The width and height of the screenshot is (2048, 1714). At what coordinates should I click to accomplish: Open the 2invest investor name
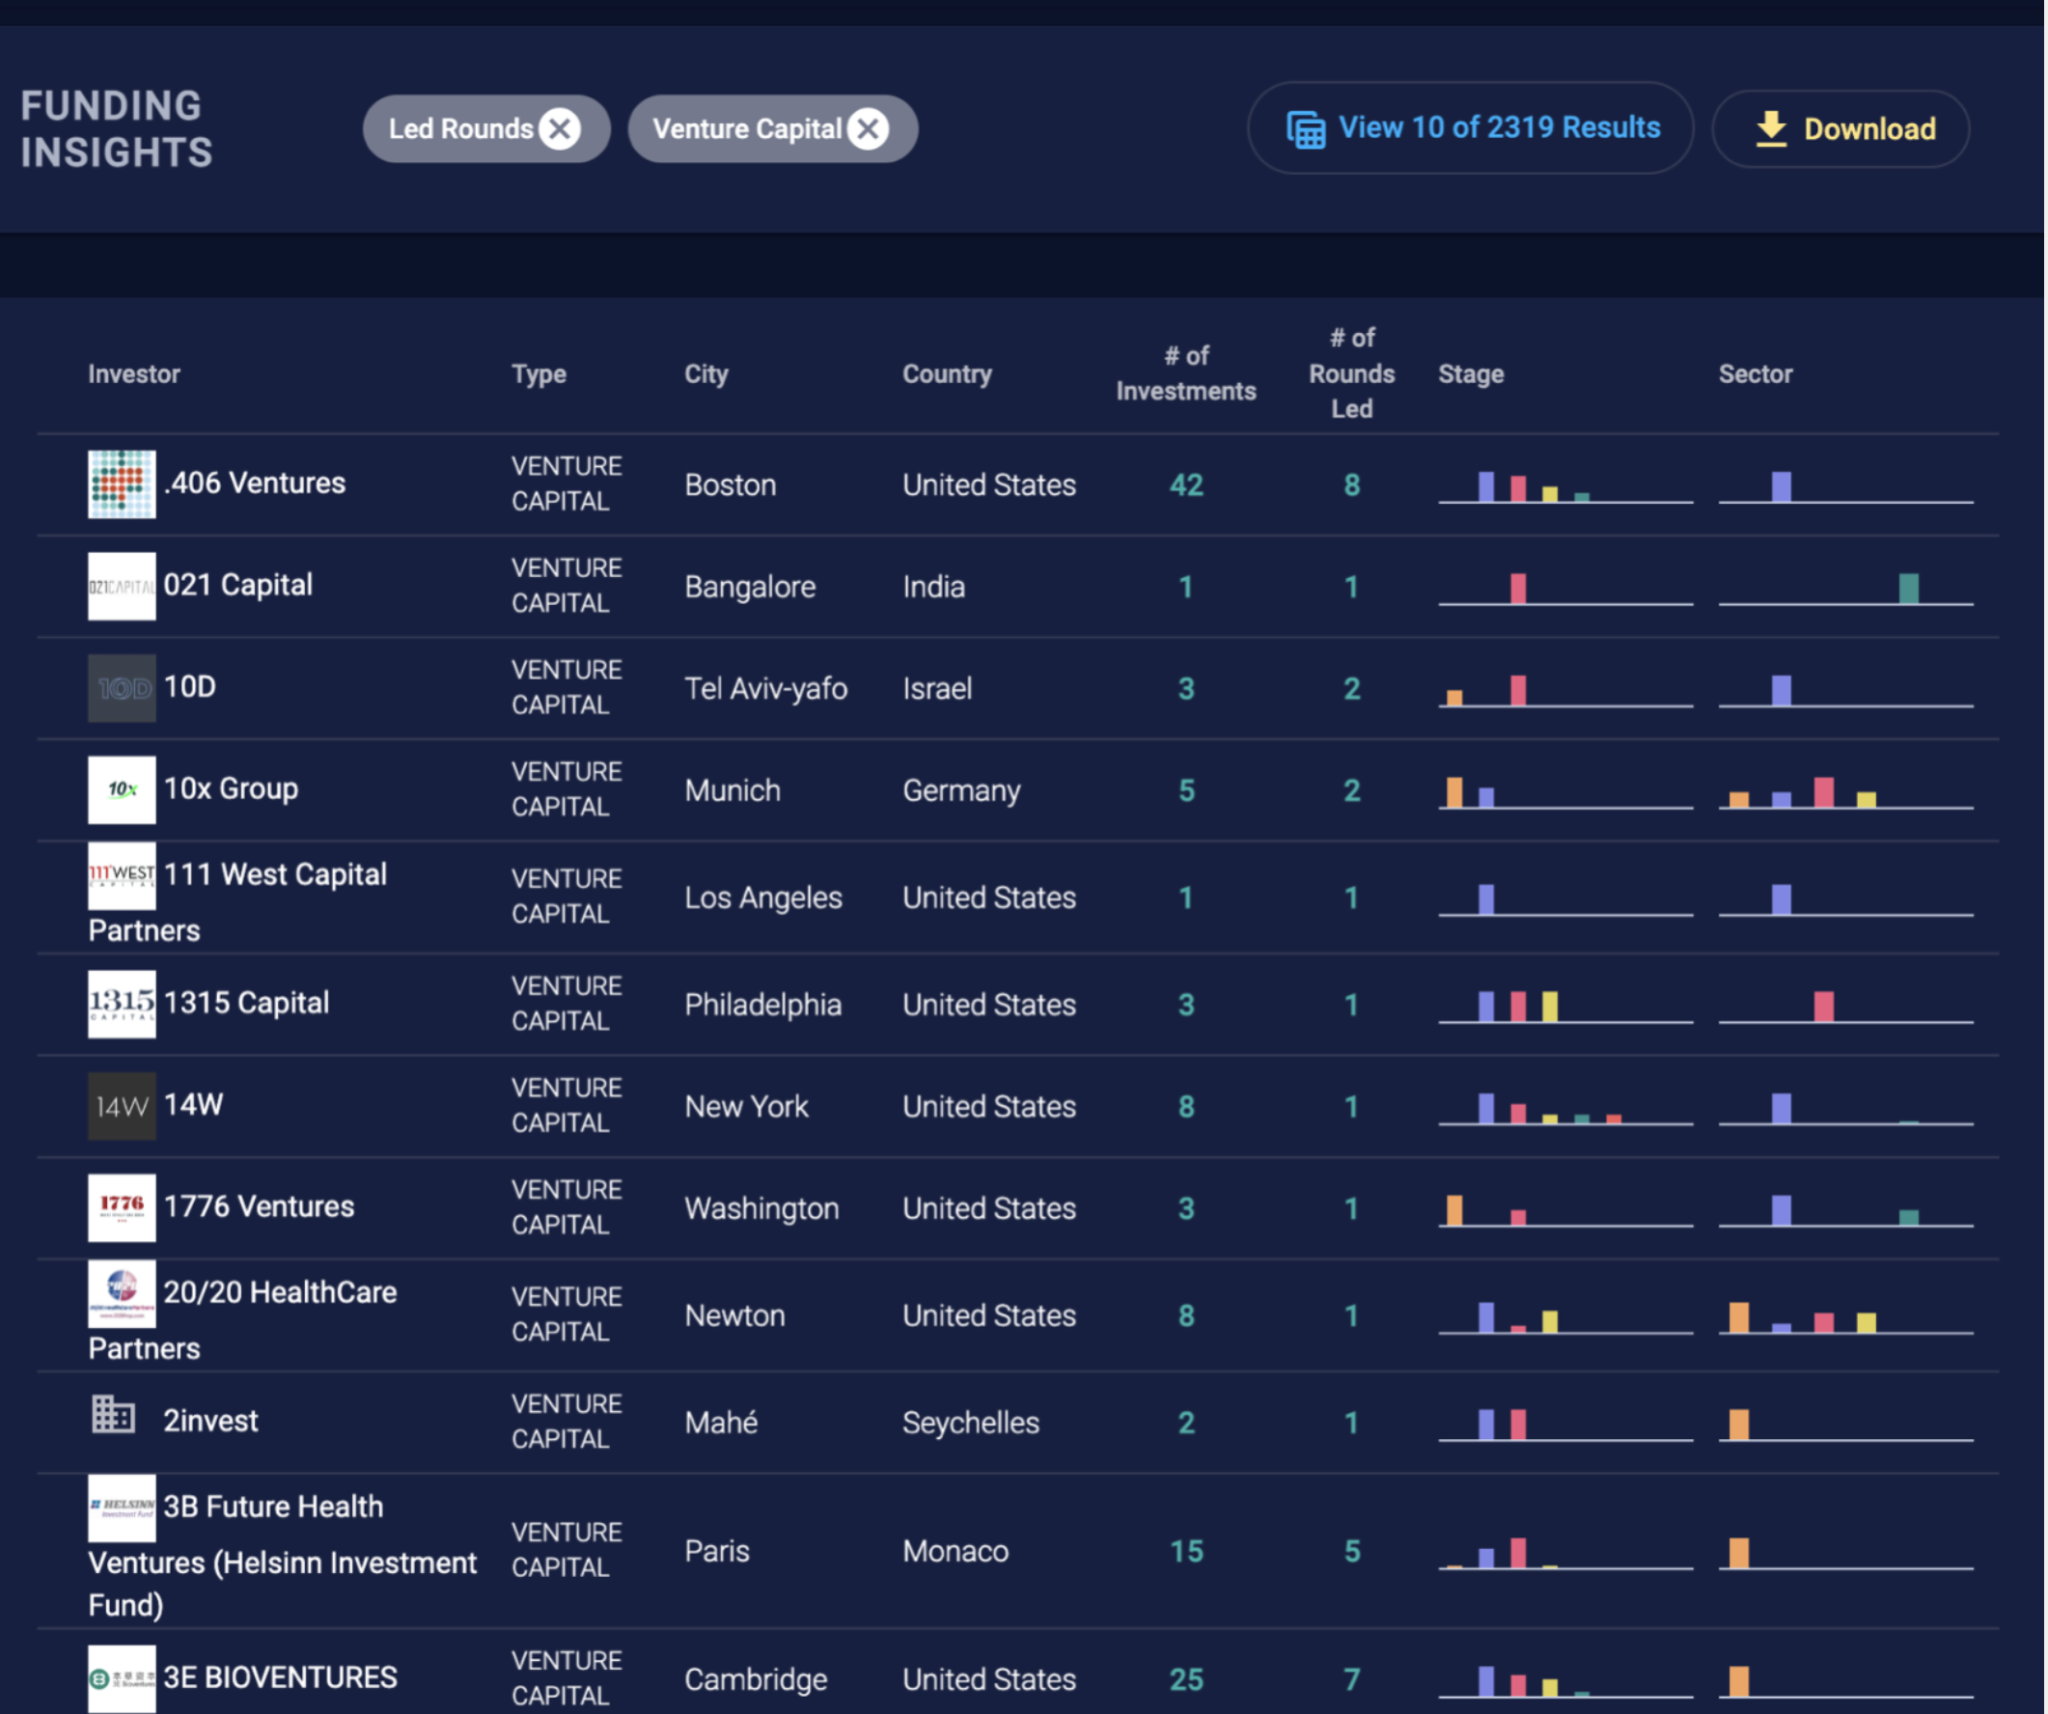(x=211, y=1421)
